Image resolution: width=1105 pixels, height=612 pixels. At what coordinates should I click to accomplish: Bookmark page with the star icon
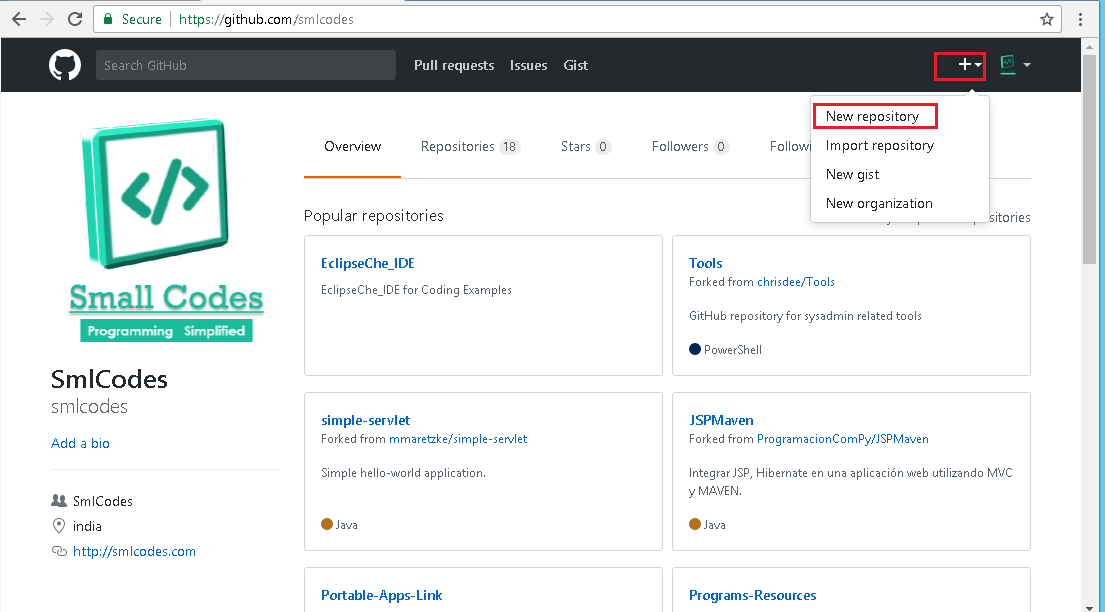pyautogui.click(x=1047, y=19)
